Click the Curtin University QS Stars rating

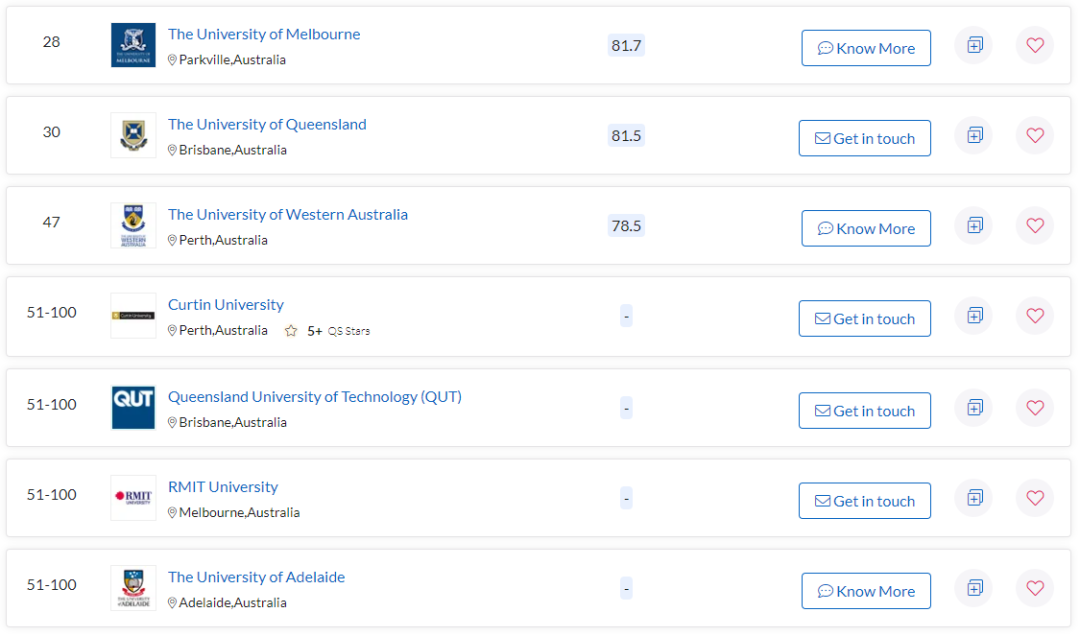(x=327, y=331)
